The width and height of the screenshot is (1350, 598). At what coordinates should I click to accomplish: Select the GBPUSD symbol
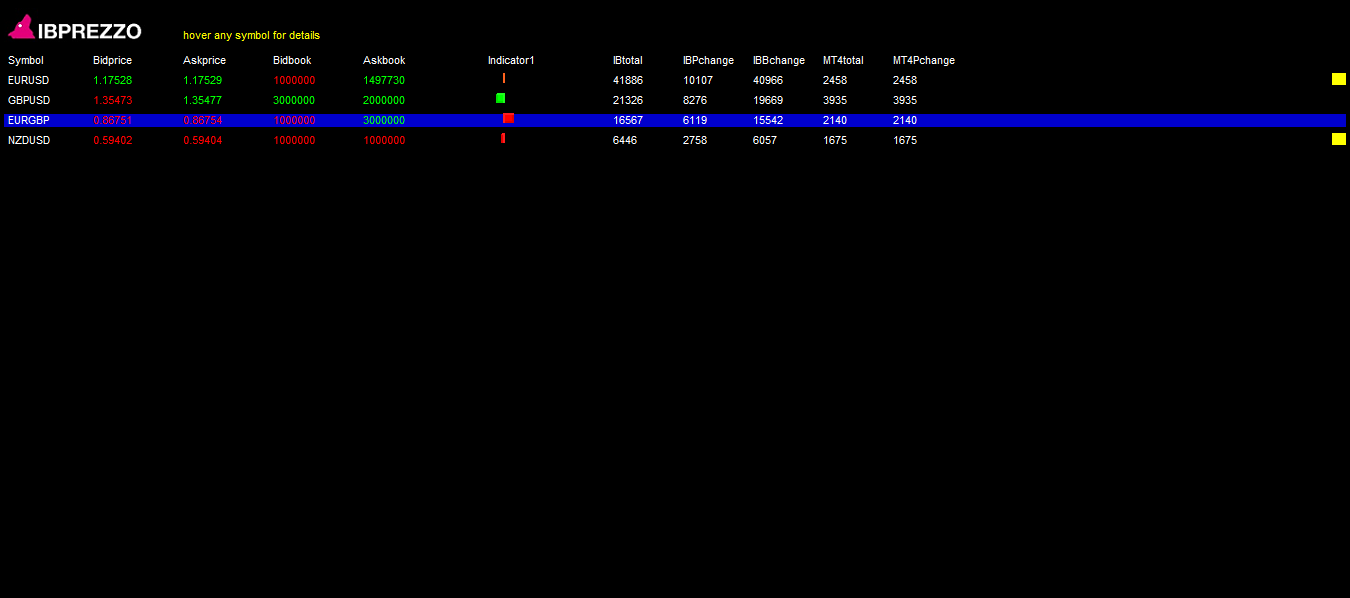pyautogui.click(x=28, y=100)
